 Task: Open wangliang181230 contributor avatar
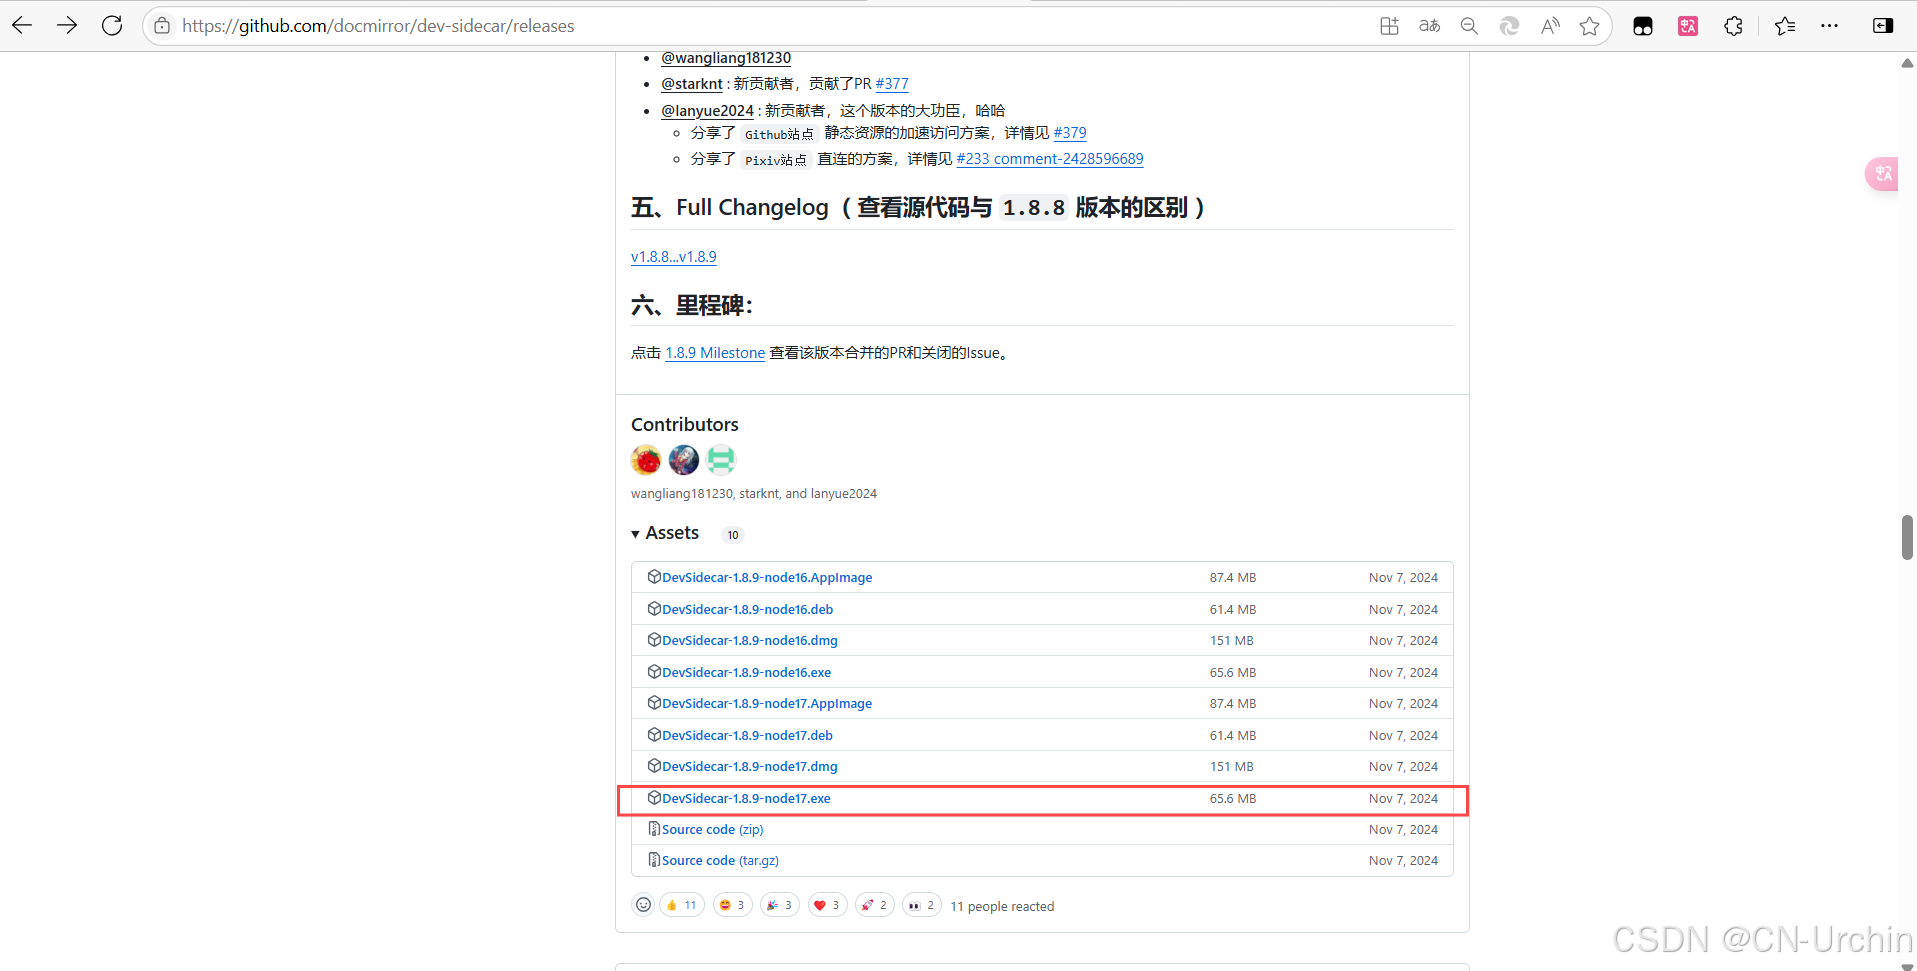(x=646, y=460)
